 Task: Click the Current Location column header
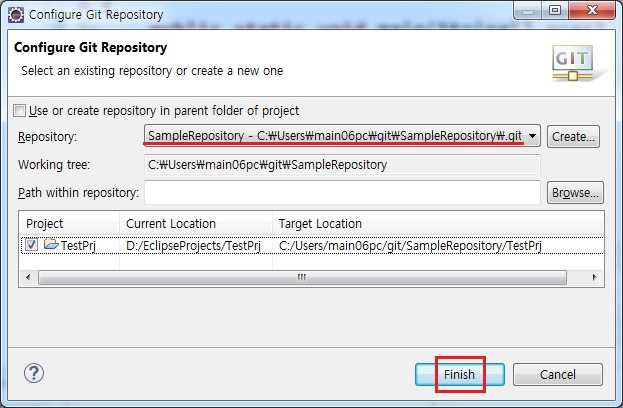[x=195, y=223]
